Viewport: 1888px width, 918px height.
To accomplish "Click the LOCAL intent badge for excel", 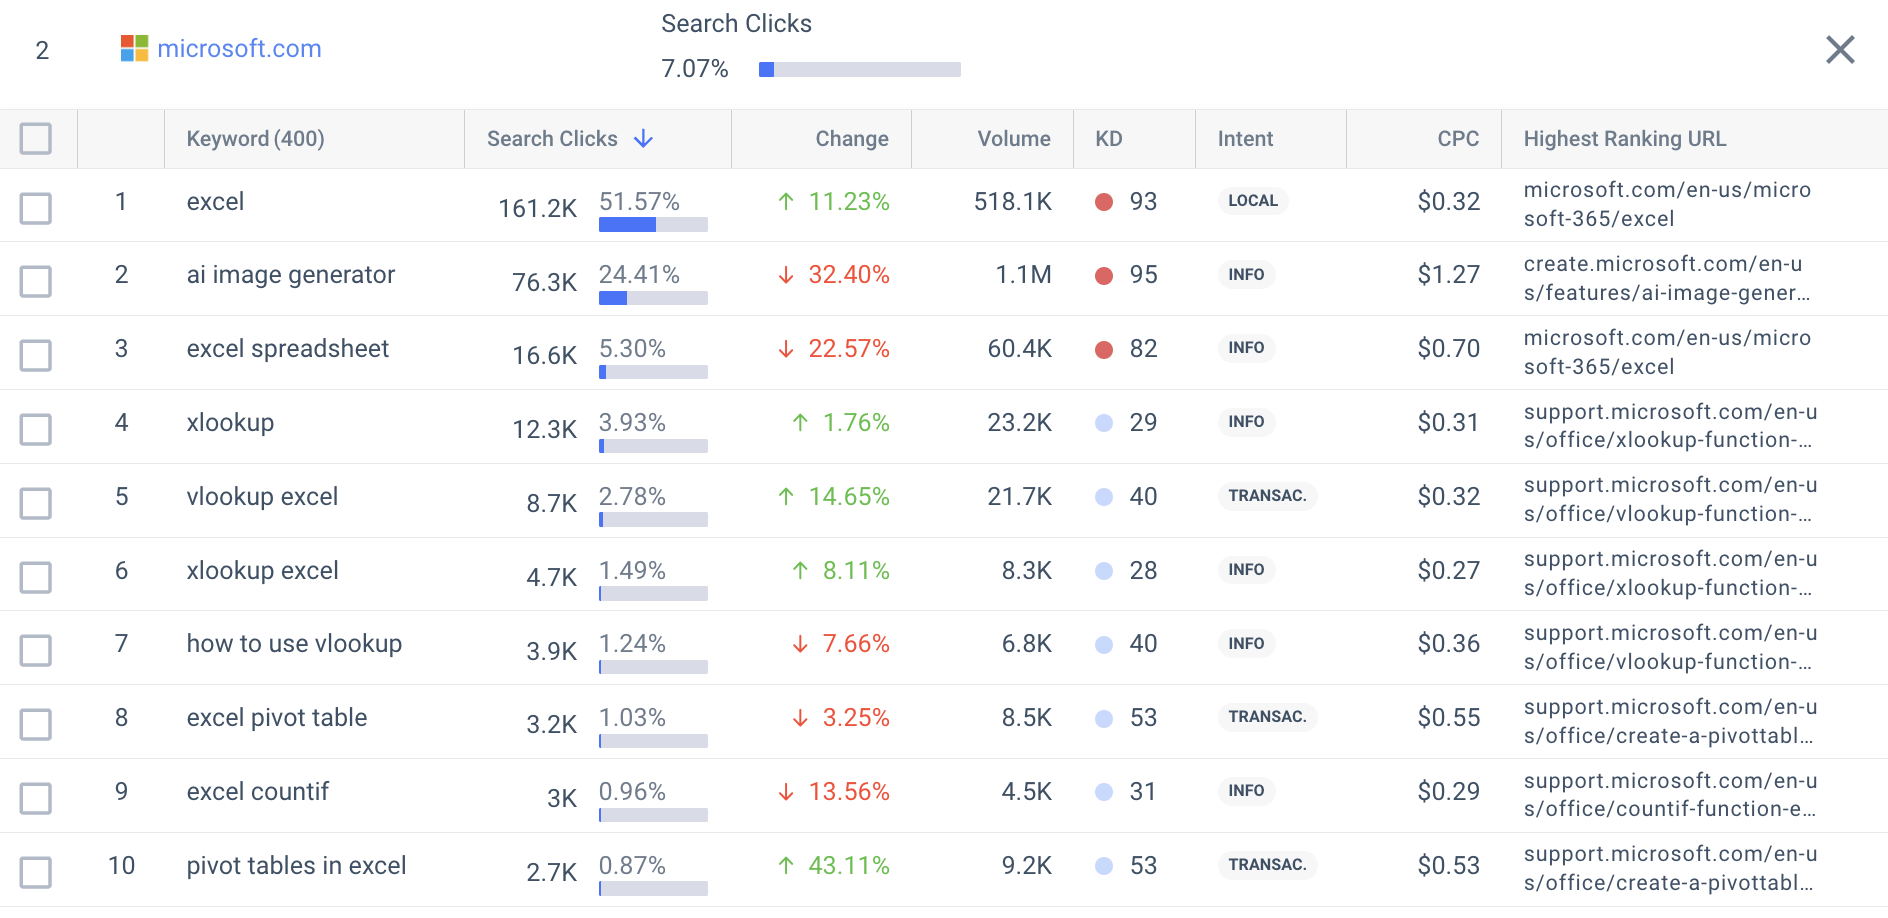I will [1253, 201].
